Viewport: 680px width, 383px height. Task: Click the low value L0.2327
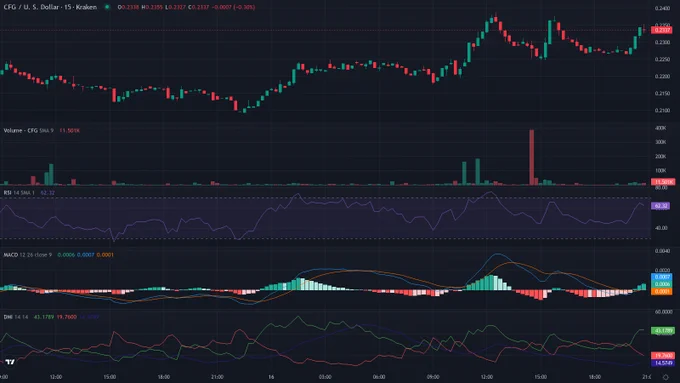pyautogui.click(x=175, y=7)
